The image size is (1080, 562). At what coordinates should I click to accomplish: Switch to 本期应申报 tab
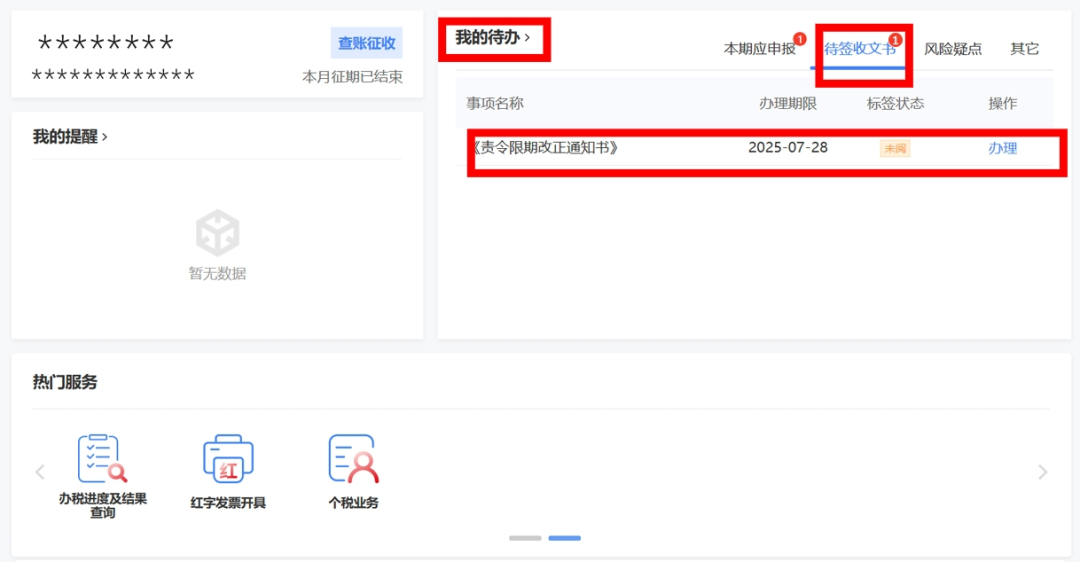click(x=760, y=49)
